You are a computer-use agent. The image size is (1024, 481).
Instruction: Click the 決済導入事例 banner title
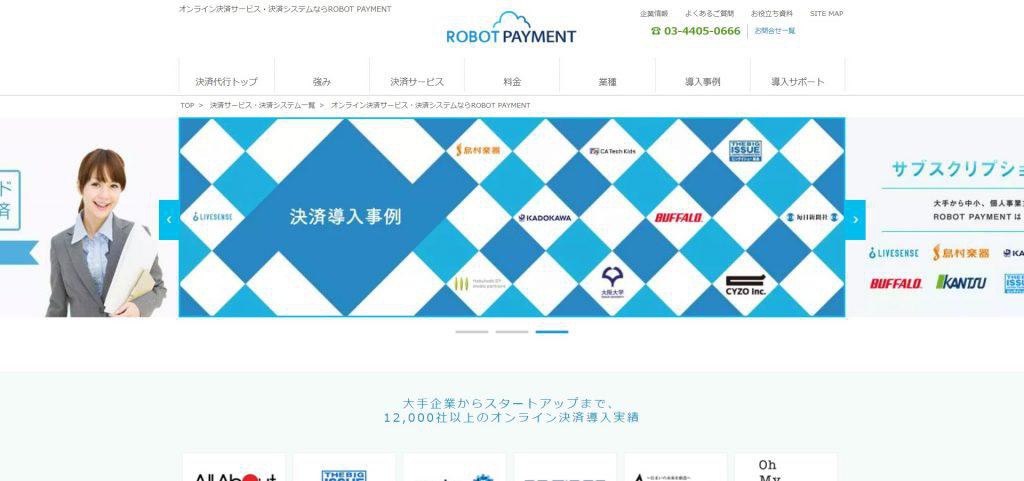[x=345, y=217]
